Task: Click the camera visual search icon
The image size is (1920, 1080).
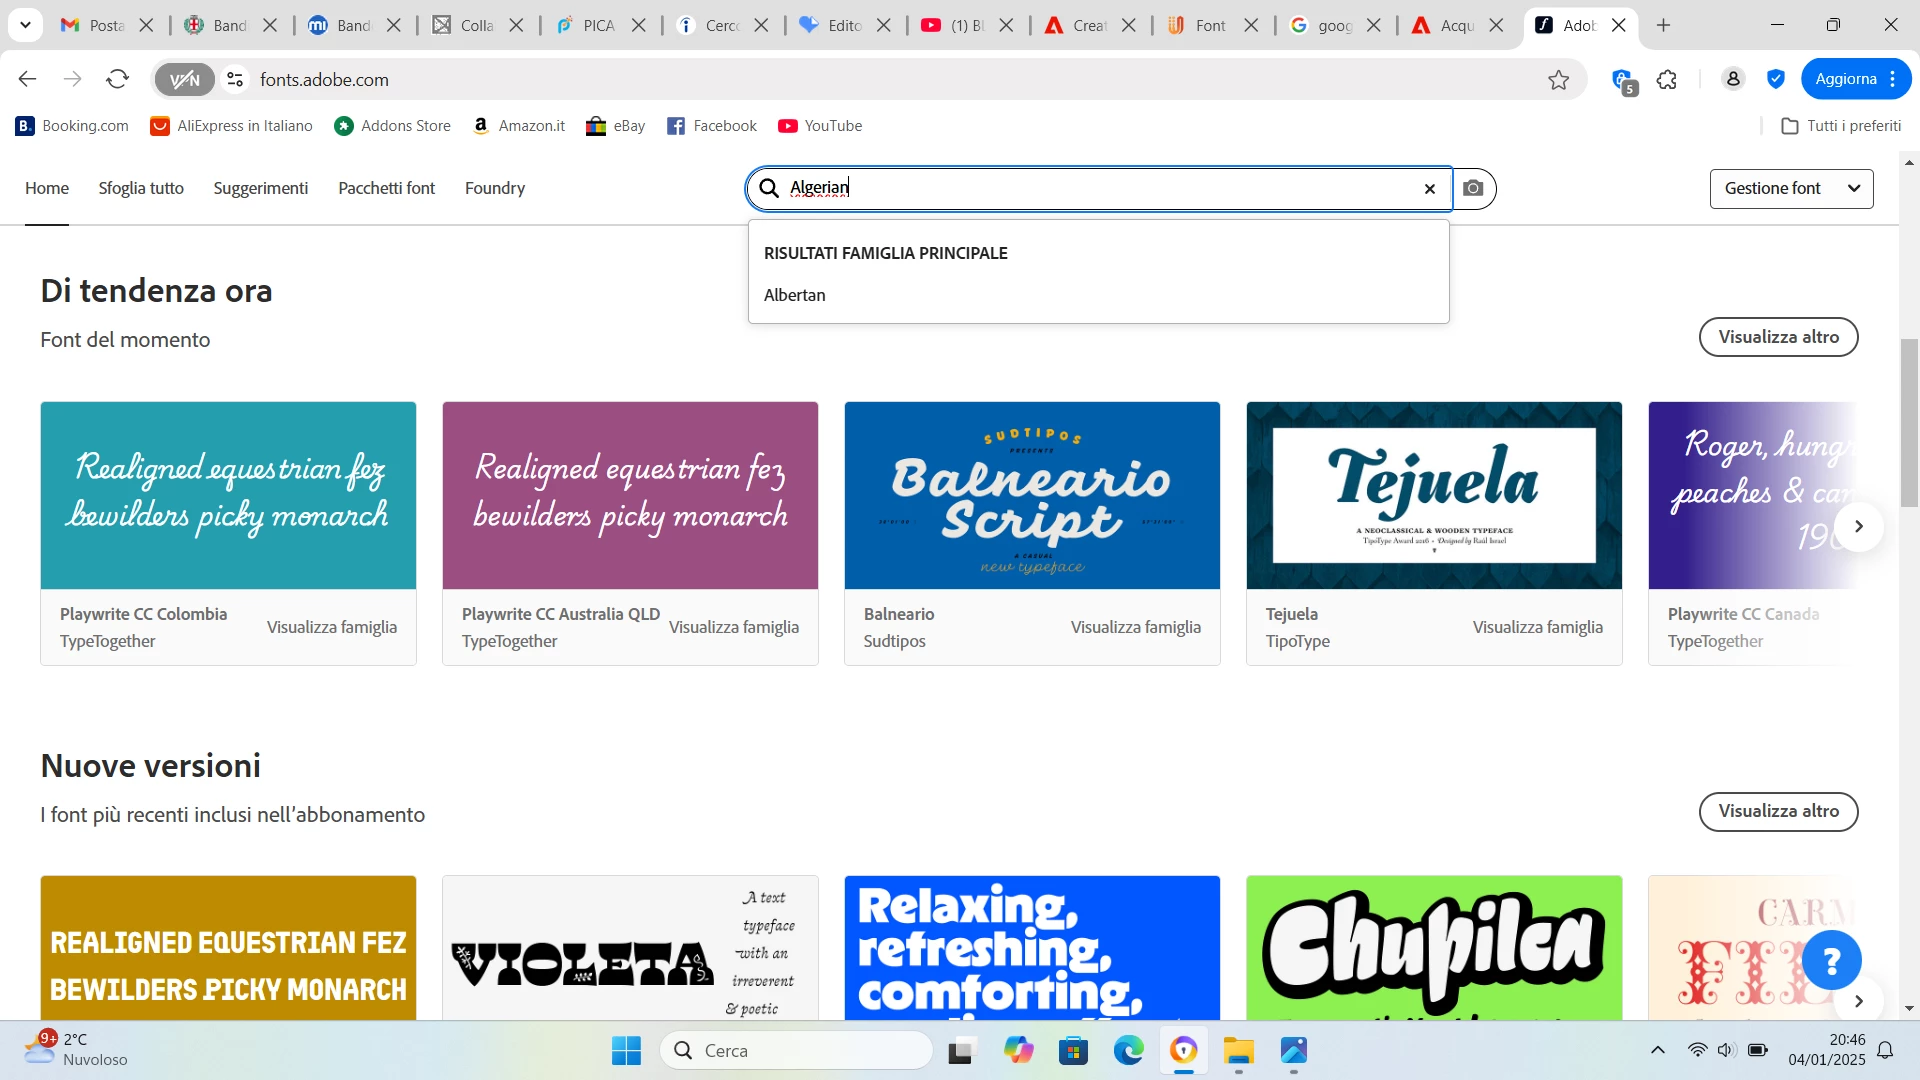Action: pyautogui.click(x=1473, y=188)
